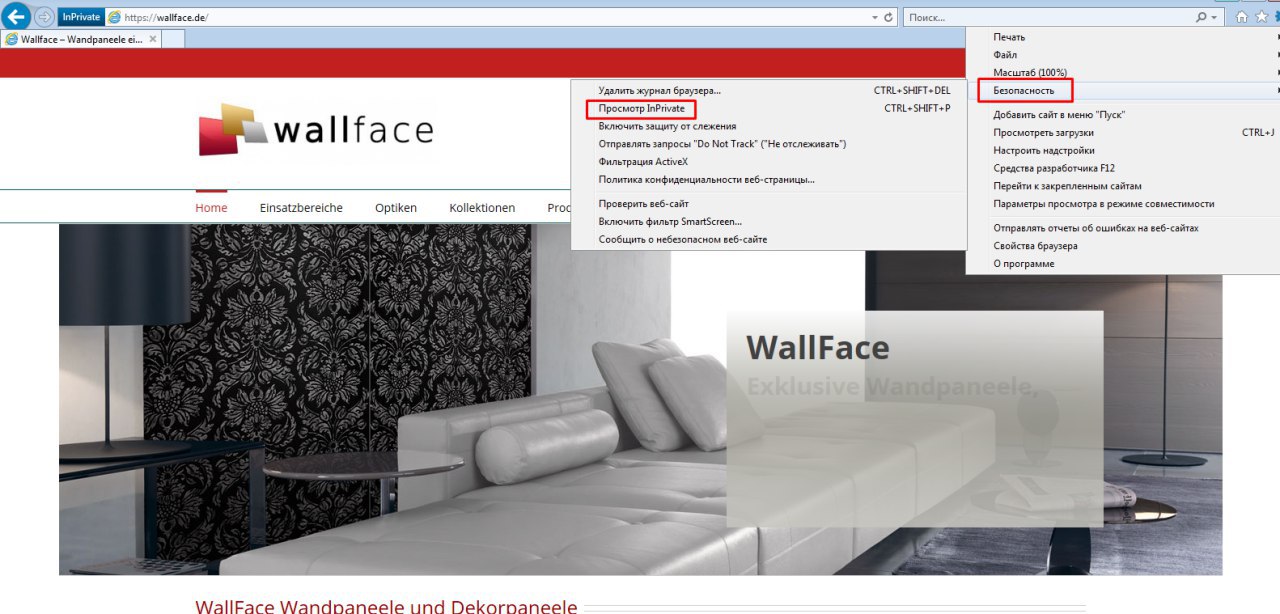
Task: Open the Файл submenu
Action: (x=1122, y=55)
